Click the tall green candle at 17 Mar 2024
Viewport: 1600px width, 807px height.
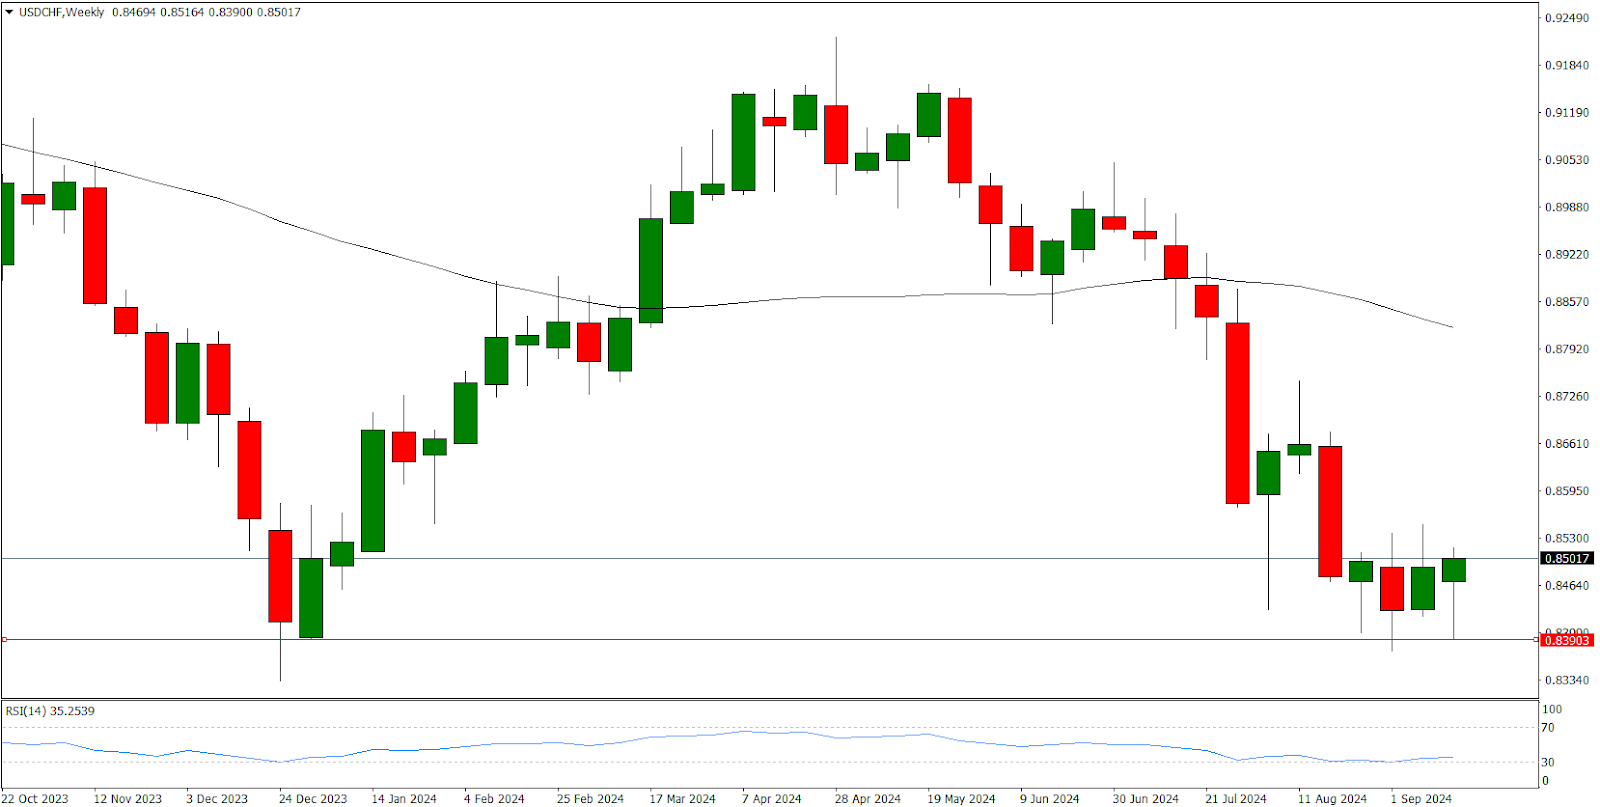pos(651,270)
